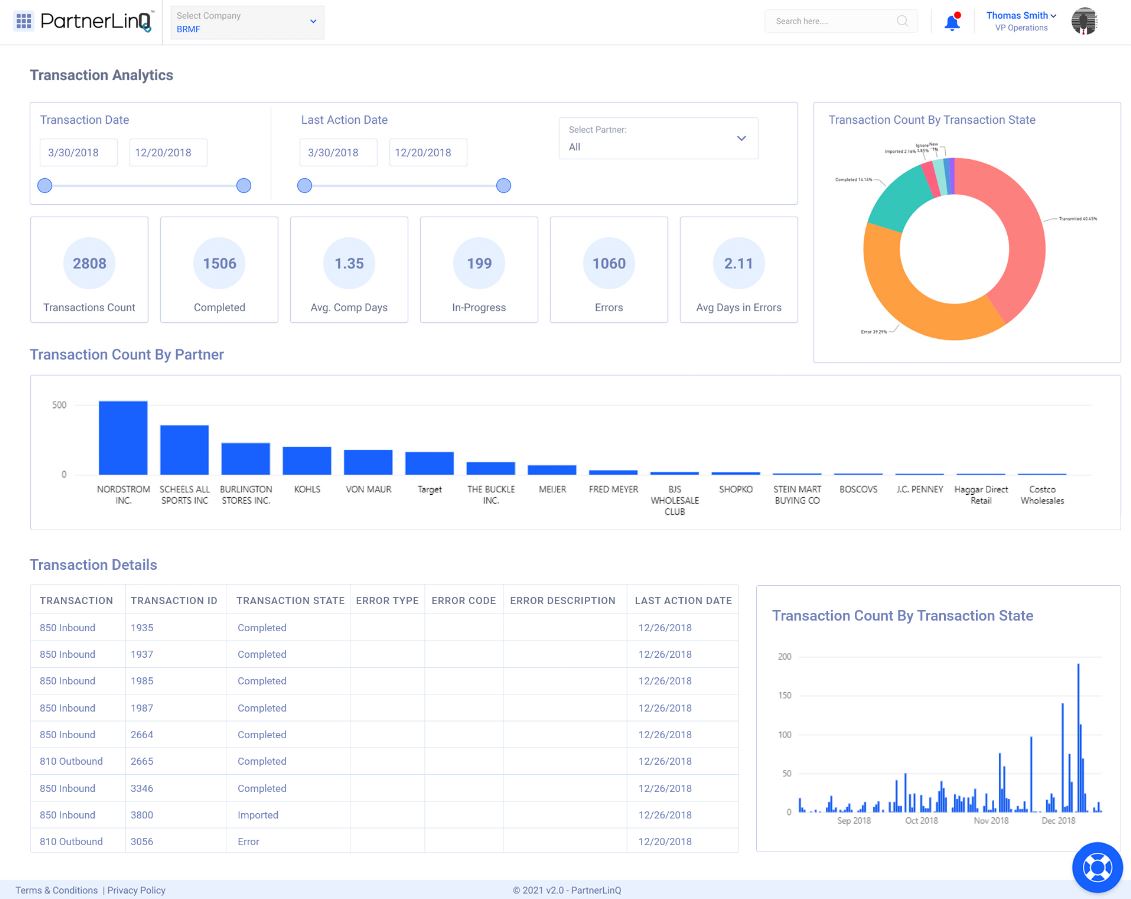Open the Privacy Policy link
Image resolution: width=1131 pixels, height=899 pixels.
point(137,890)
